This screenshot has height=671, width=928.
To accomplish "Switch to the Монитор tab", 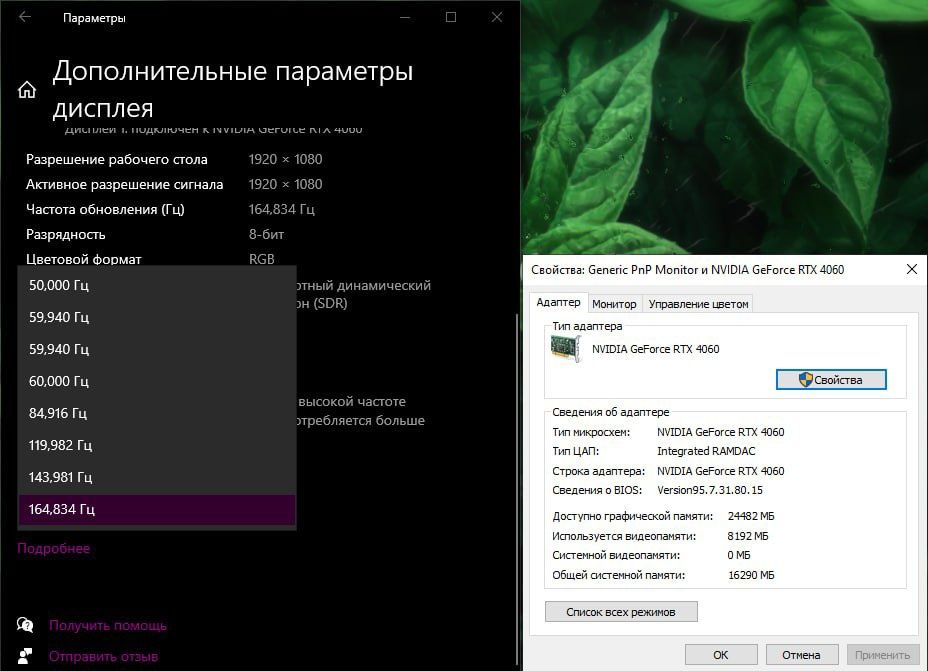I will coord(614,304).
